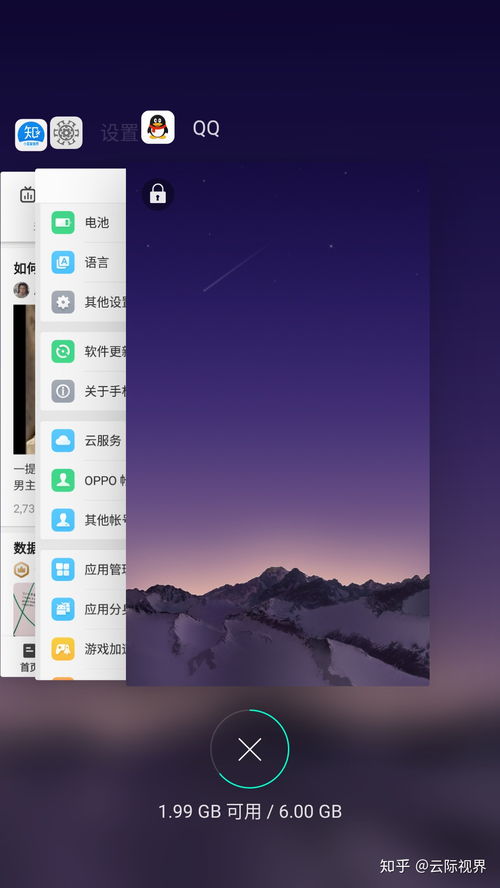Tap the 应用管理 app management icon
The height and width of the screenshot is (888, 500).
[63, 569]
